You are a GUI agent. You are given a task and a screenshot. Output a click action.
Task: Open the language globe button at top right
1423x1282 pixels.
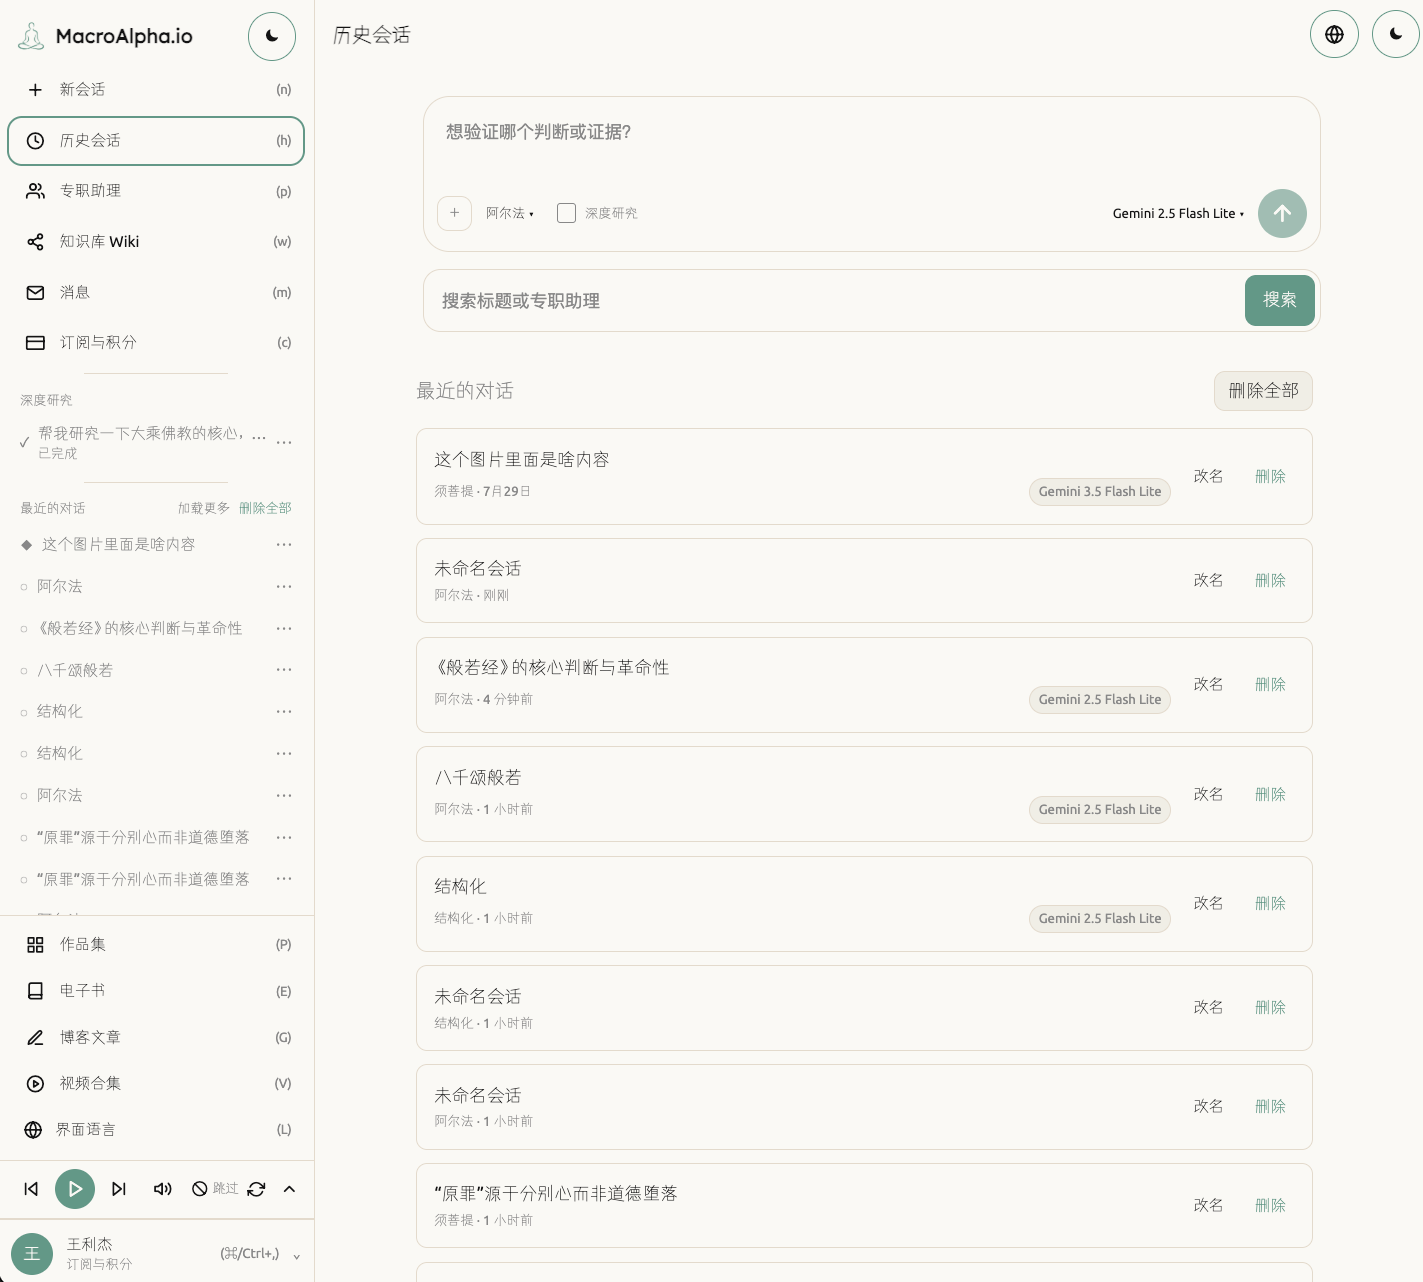point(1334,34)
